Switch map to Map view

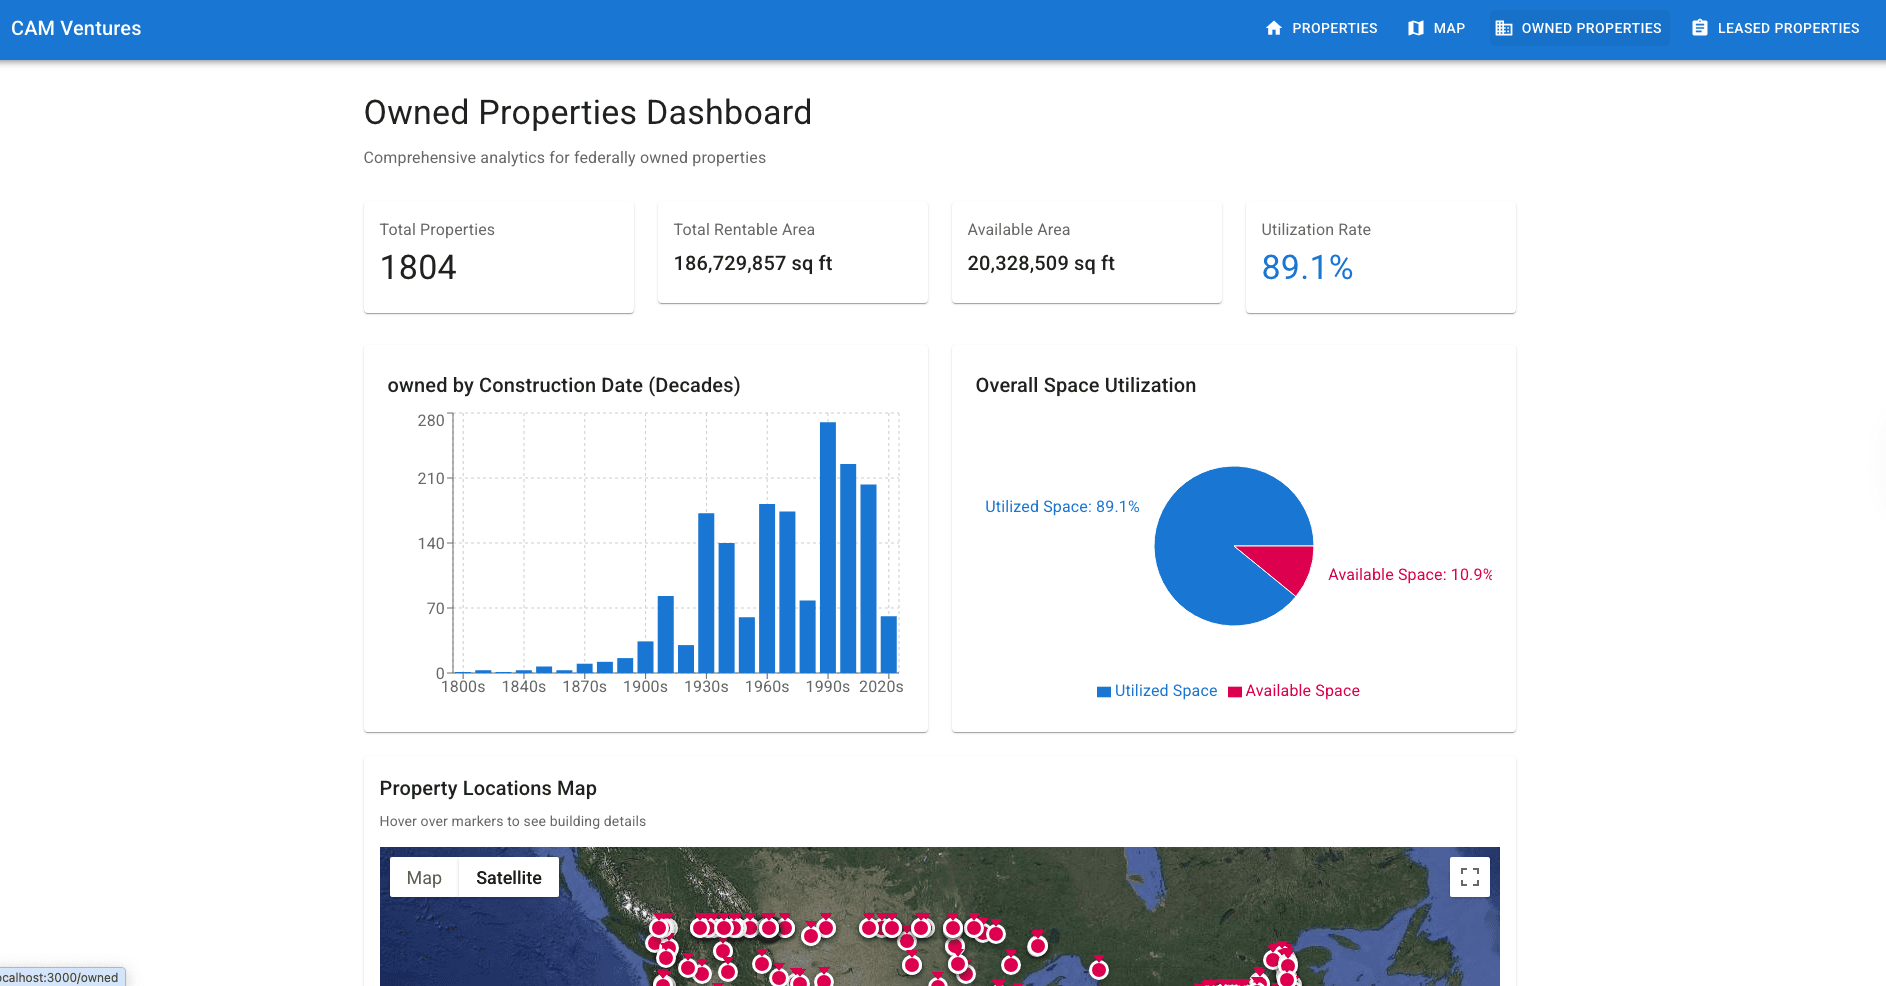(x=424, y=877)
